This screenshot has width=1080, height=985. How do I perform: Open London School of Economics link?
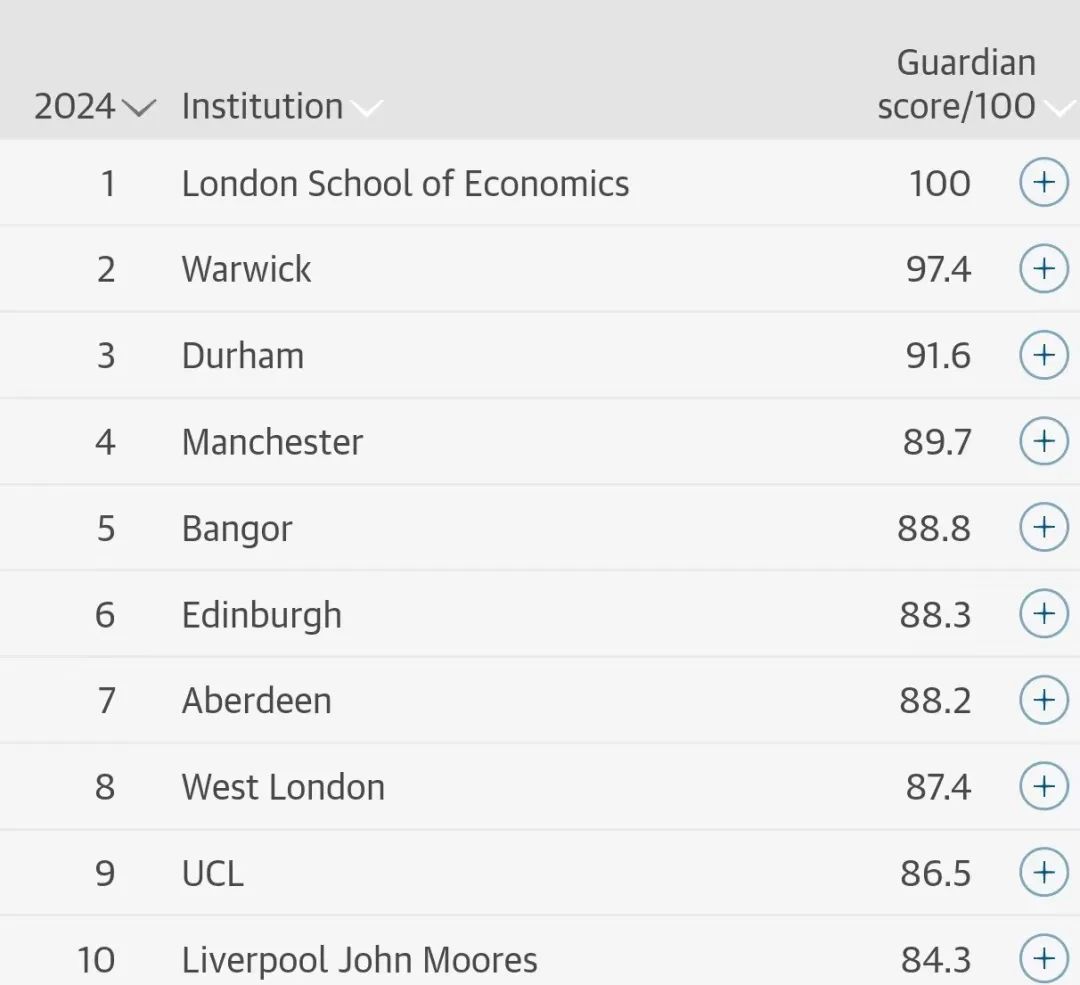click(x=405, y=184)
